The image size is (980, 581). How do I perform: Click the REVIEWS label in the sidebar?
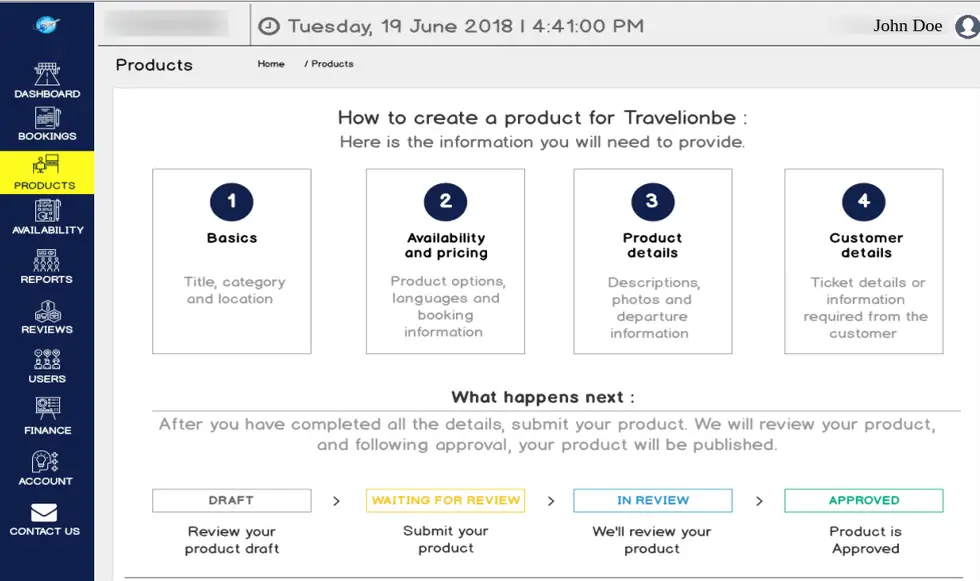point(47,329)
